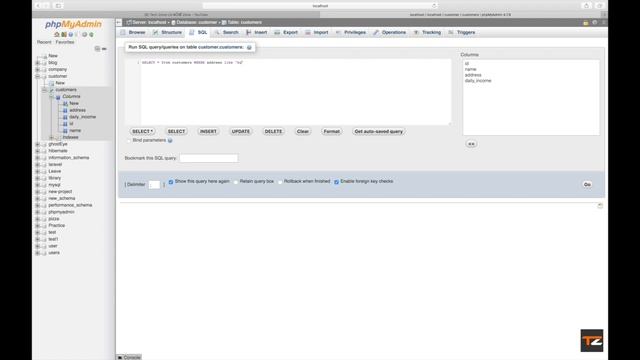Collapse the customers table node
Viewport: 640px width, 360px height.
pyautogui.click(x=44, y=90)
